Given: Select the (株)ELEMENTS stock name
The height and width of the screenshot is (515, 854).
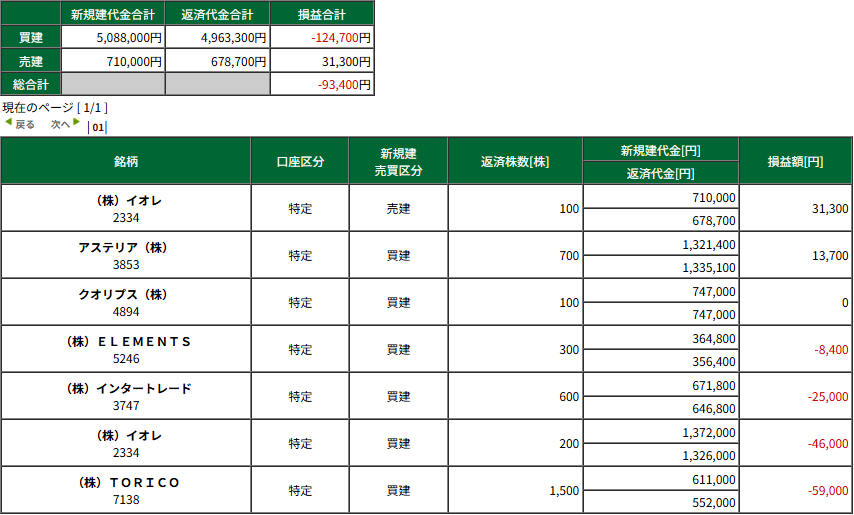Looking at the screenshot, I should point(126,341).
